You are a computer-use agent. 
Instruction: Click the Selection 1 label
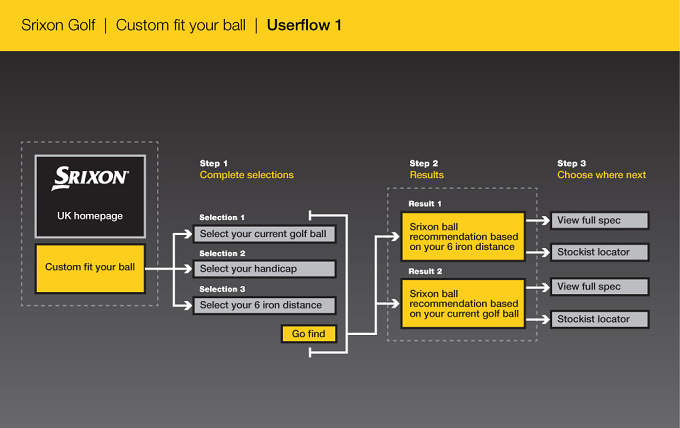[x=222, y=217]
